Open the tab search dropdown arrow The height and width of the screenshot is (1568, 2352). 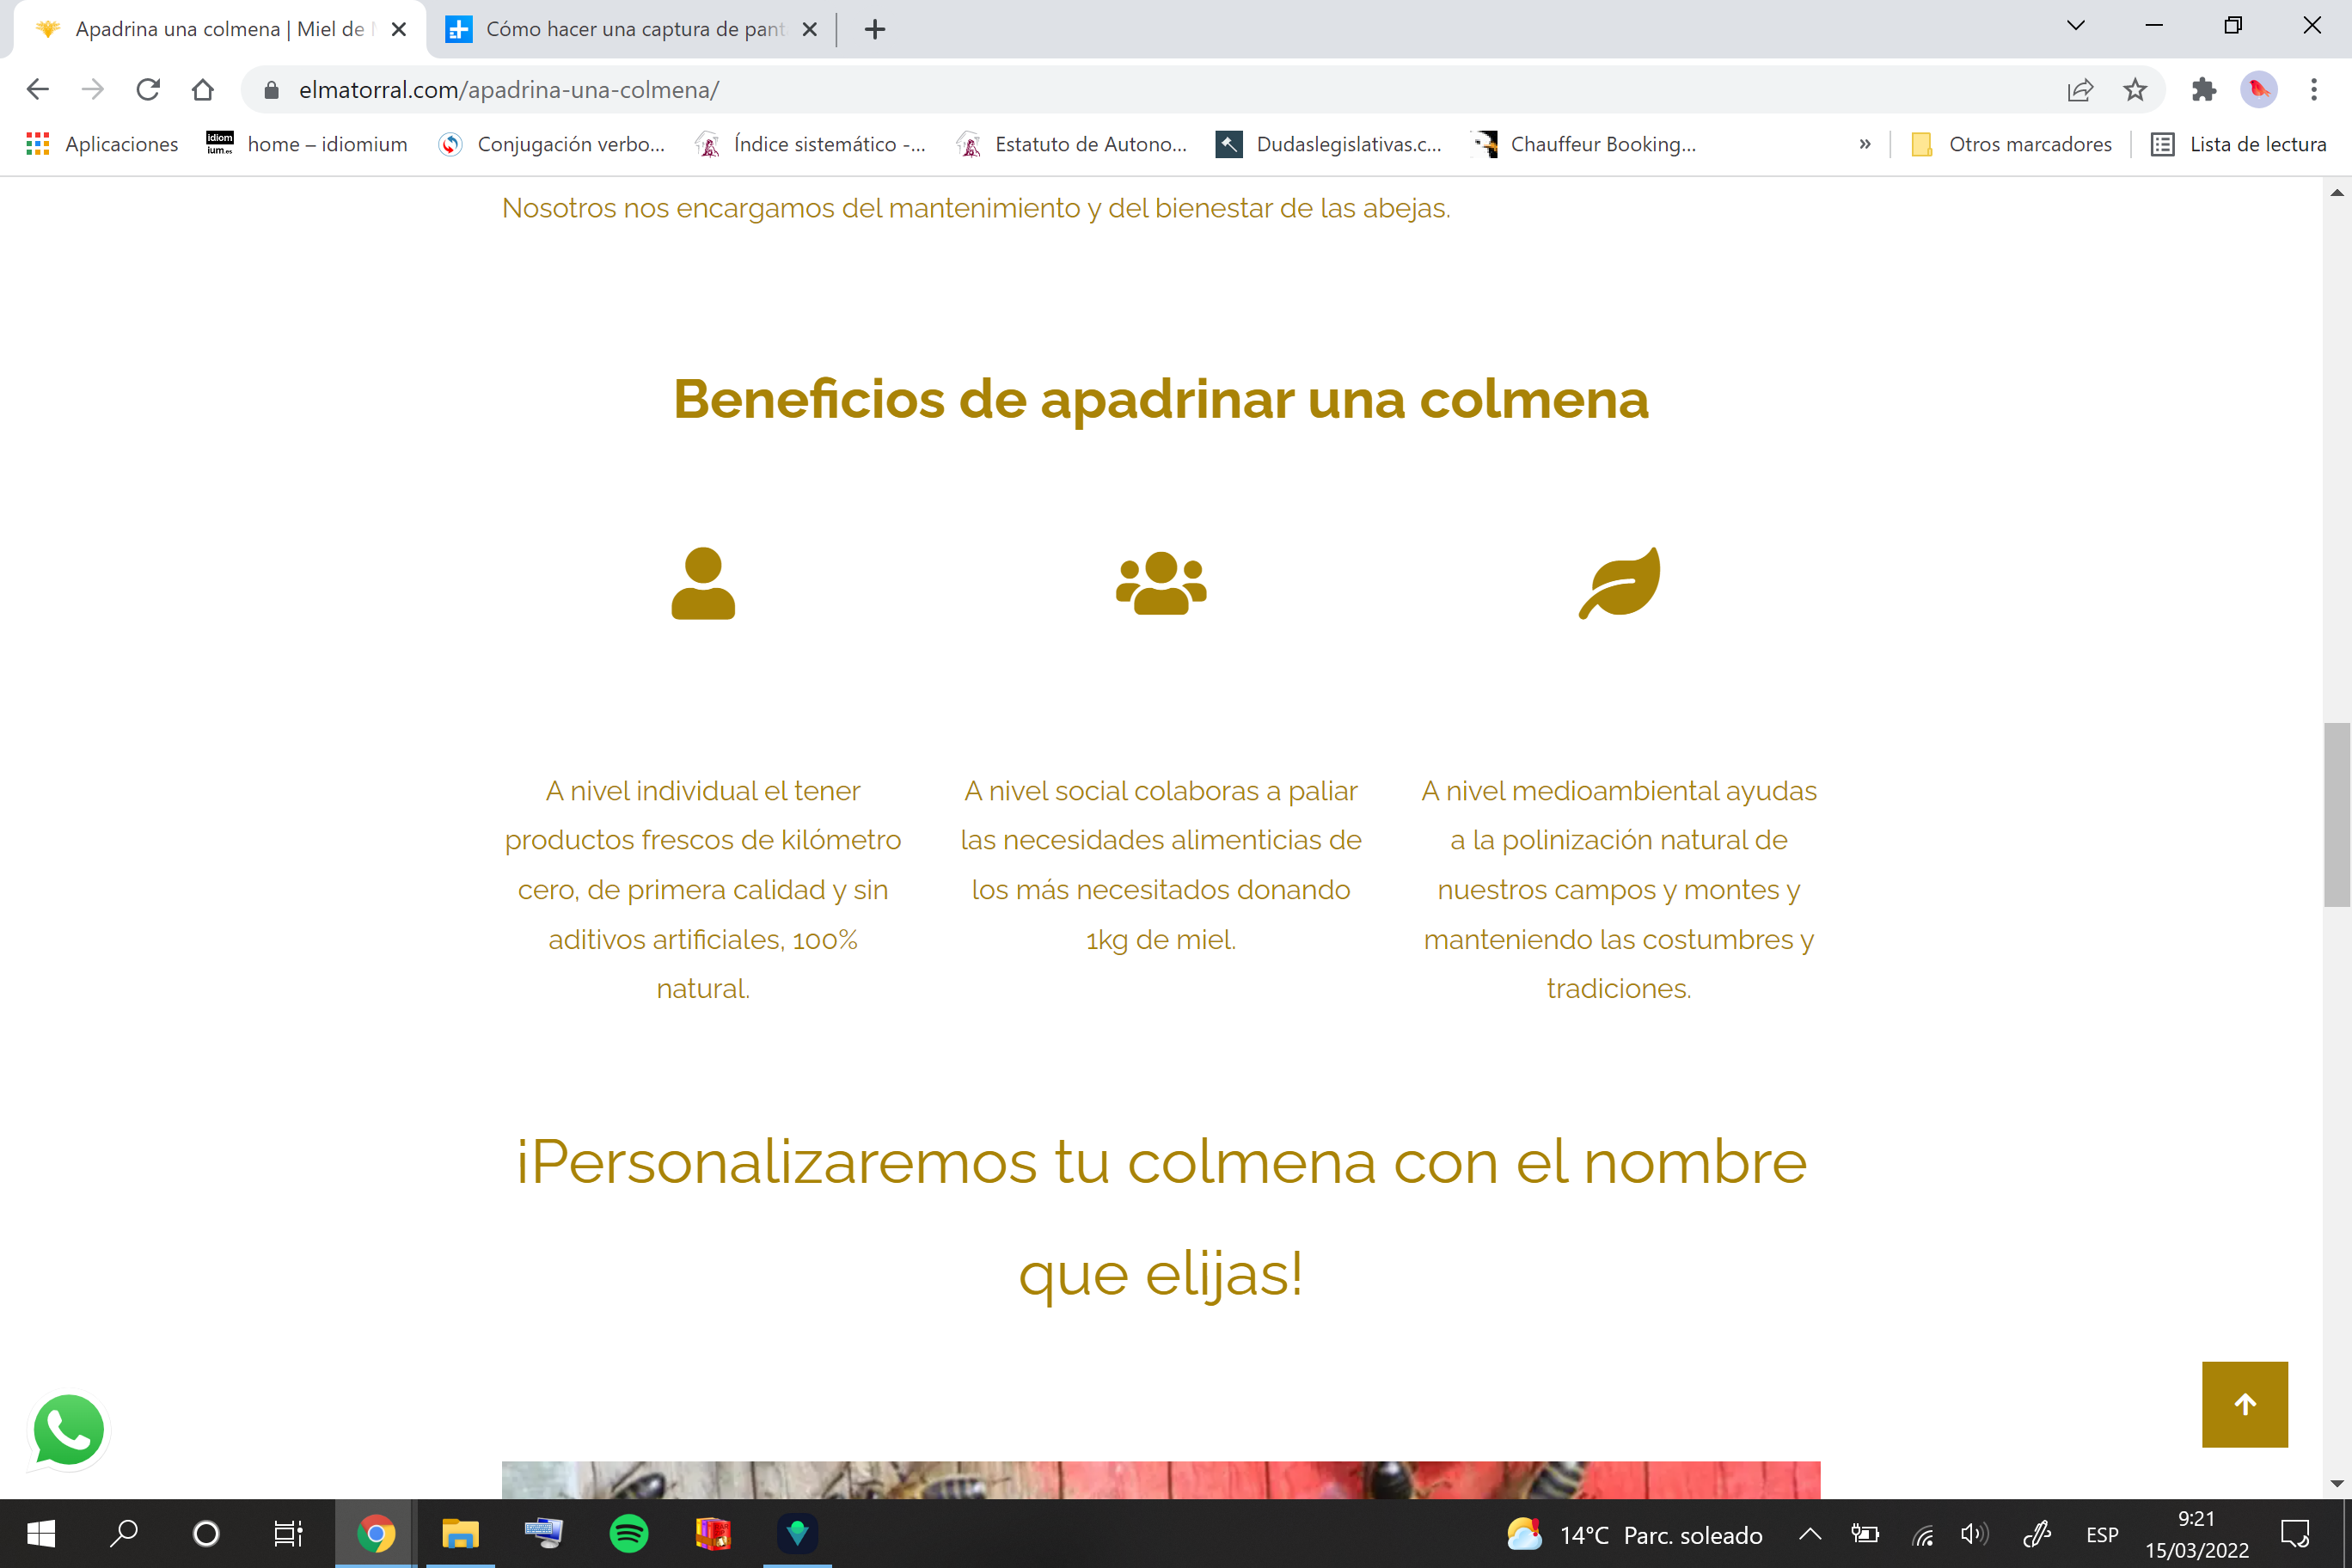click(2076, 26)
